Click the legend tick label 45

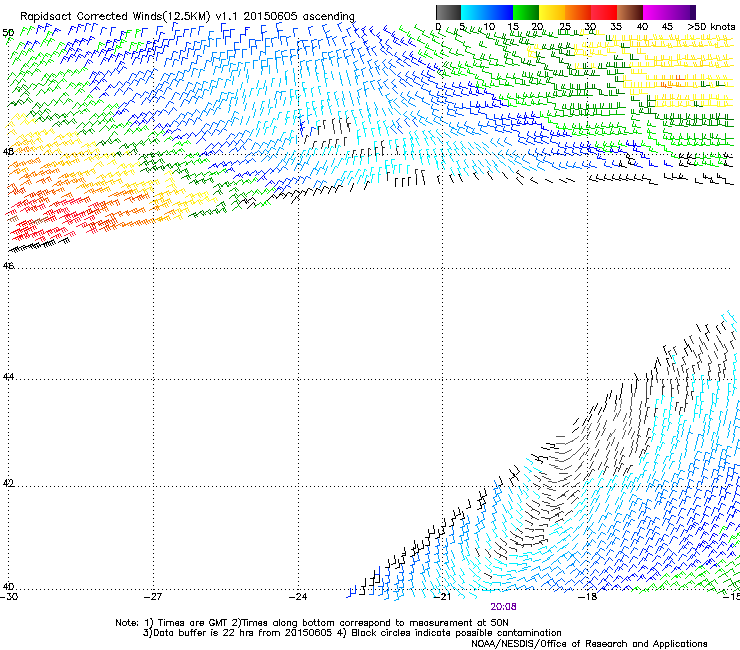[667, 26]
